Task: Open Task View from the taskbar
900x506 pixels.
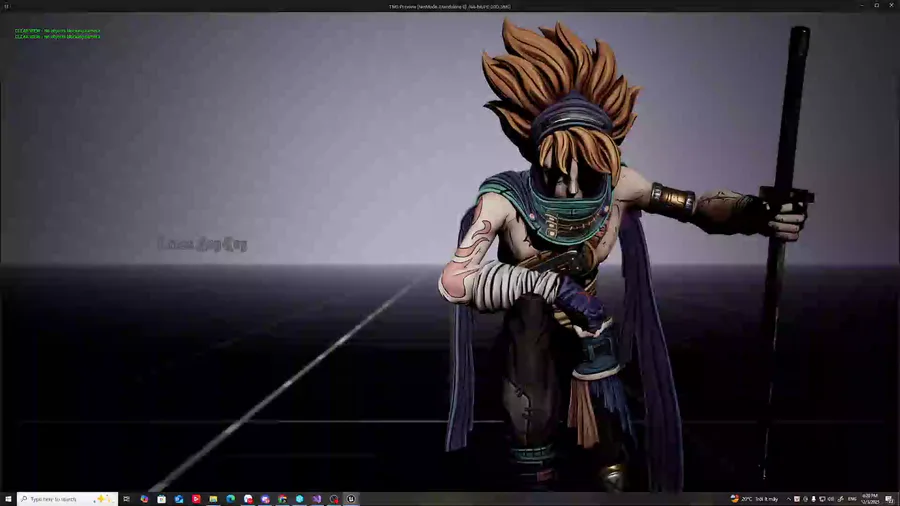Action: 126,499
